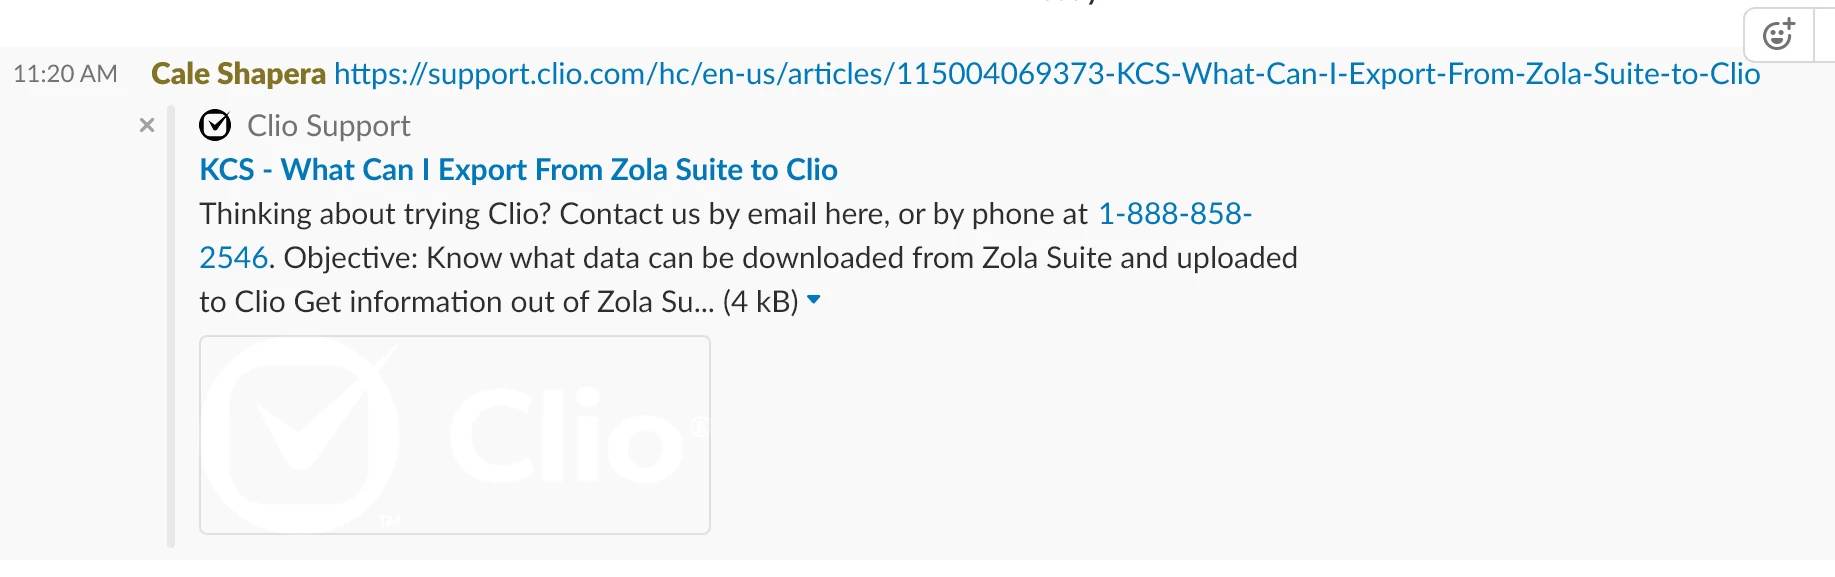Remove the Clio Support link preview
This screenshot has height=577, width=1835.
(147, 125)
